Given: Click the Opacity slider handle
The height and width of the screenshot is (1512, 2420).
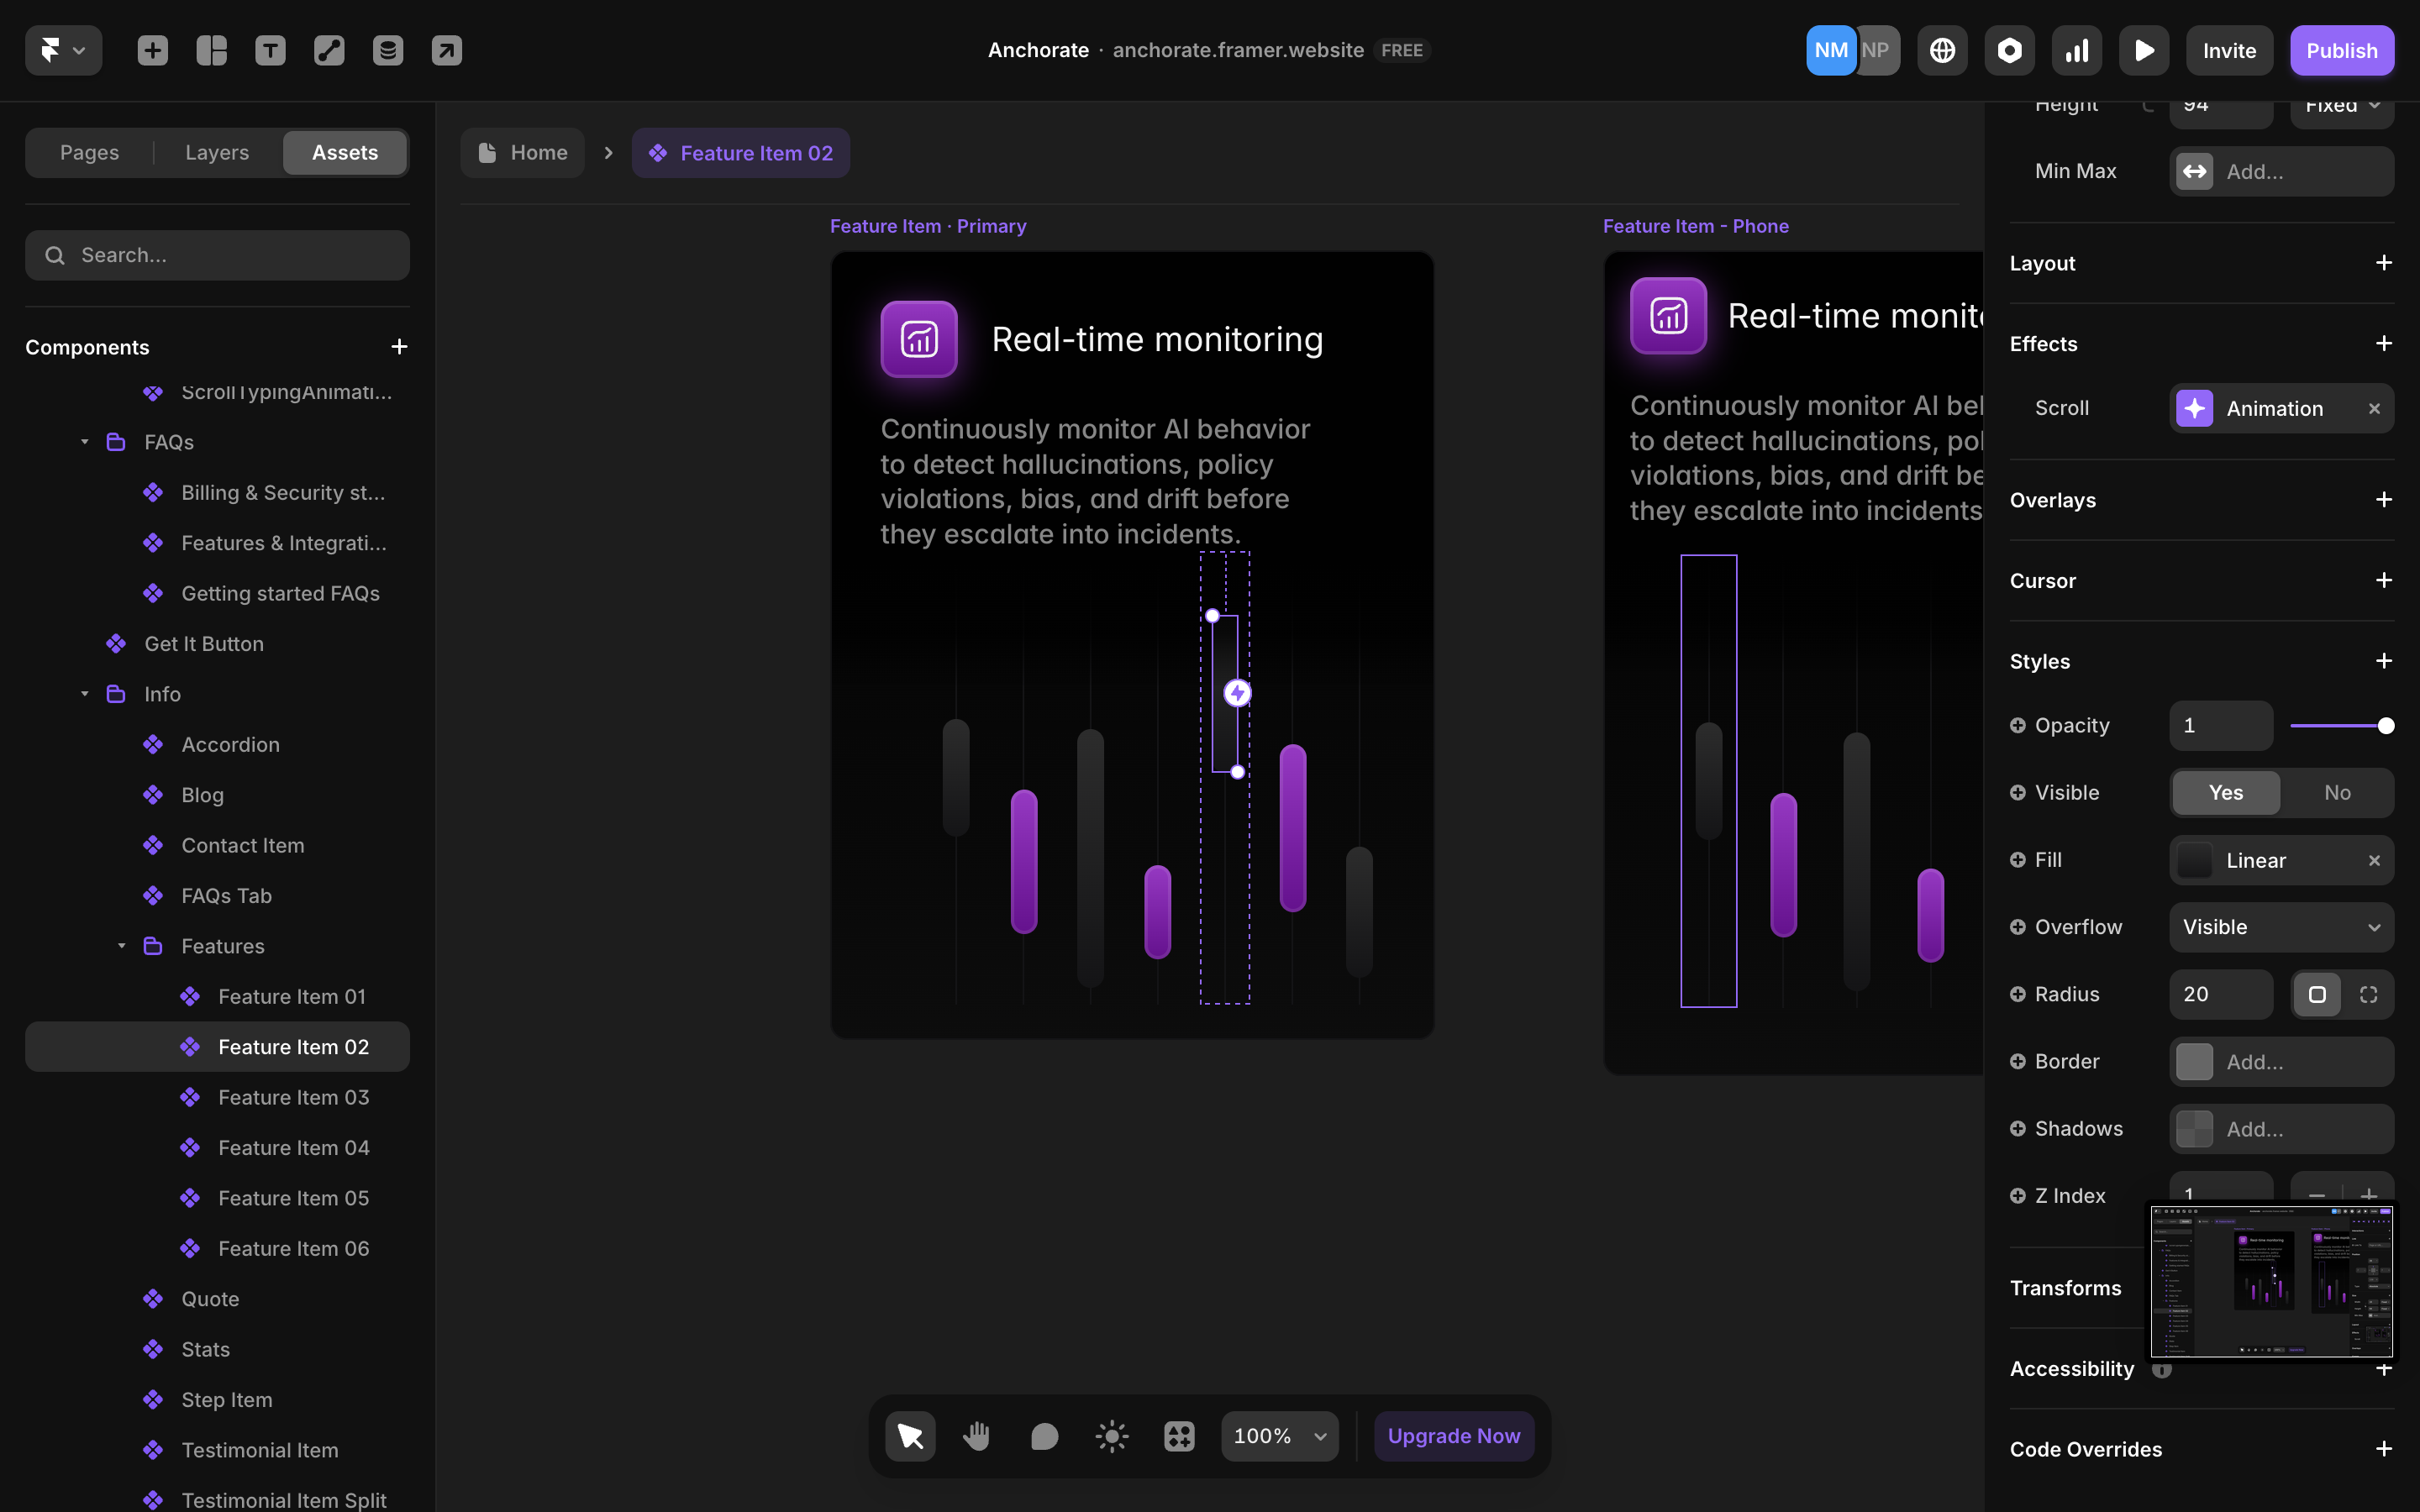Looking at the screenshot, I should 2385,725.
